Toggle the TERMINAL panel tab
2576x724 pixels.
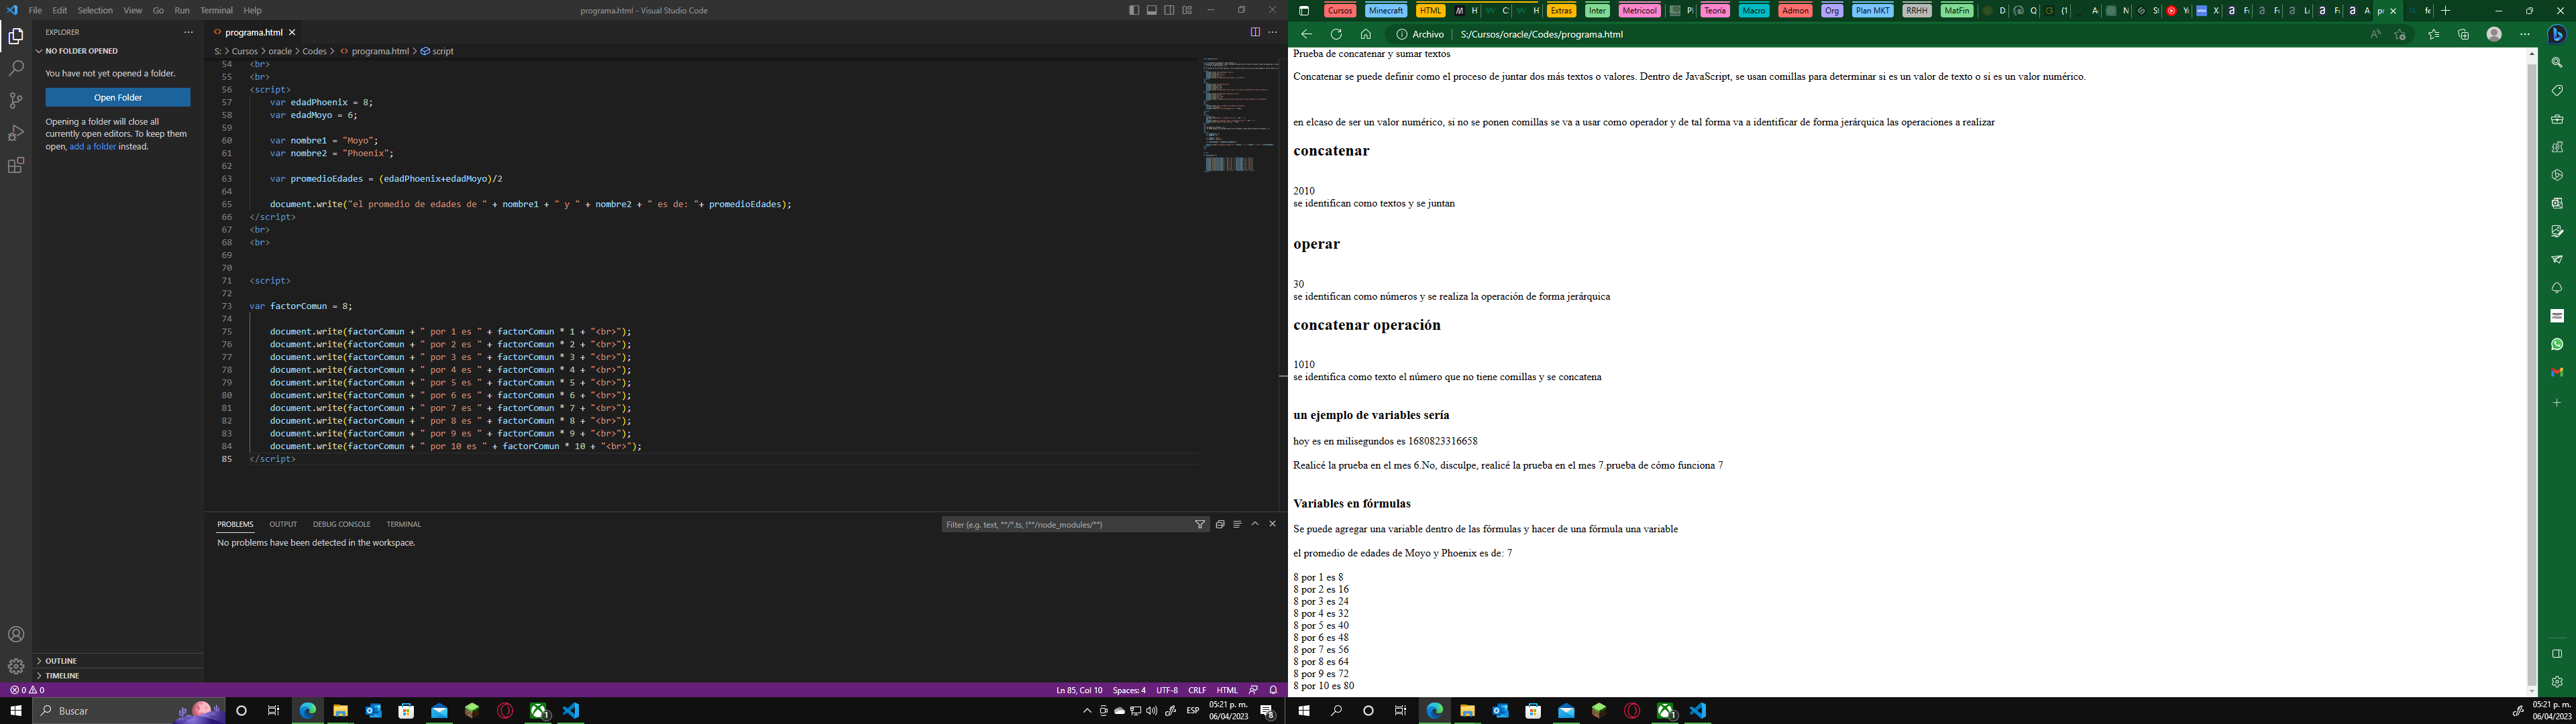402,524
